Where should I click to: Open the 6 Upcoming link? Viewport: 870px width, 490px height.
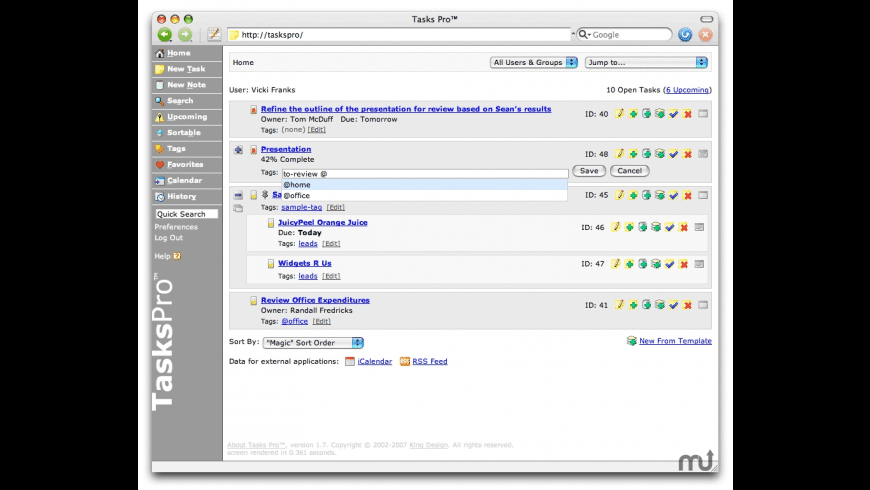point(687,90)
